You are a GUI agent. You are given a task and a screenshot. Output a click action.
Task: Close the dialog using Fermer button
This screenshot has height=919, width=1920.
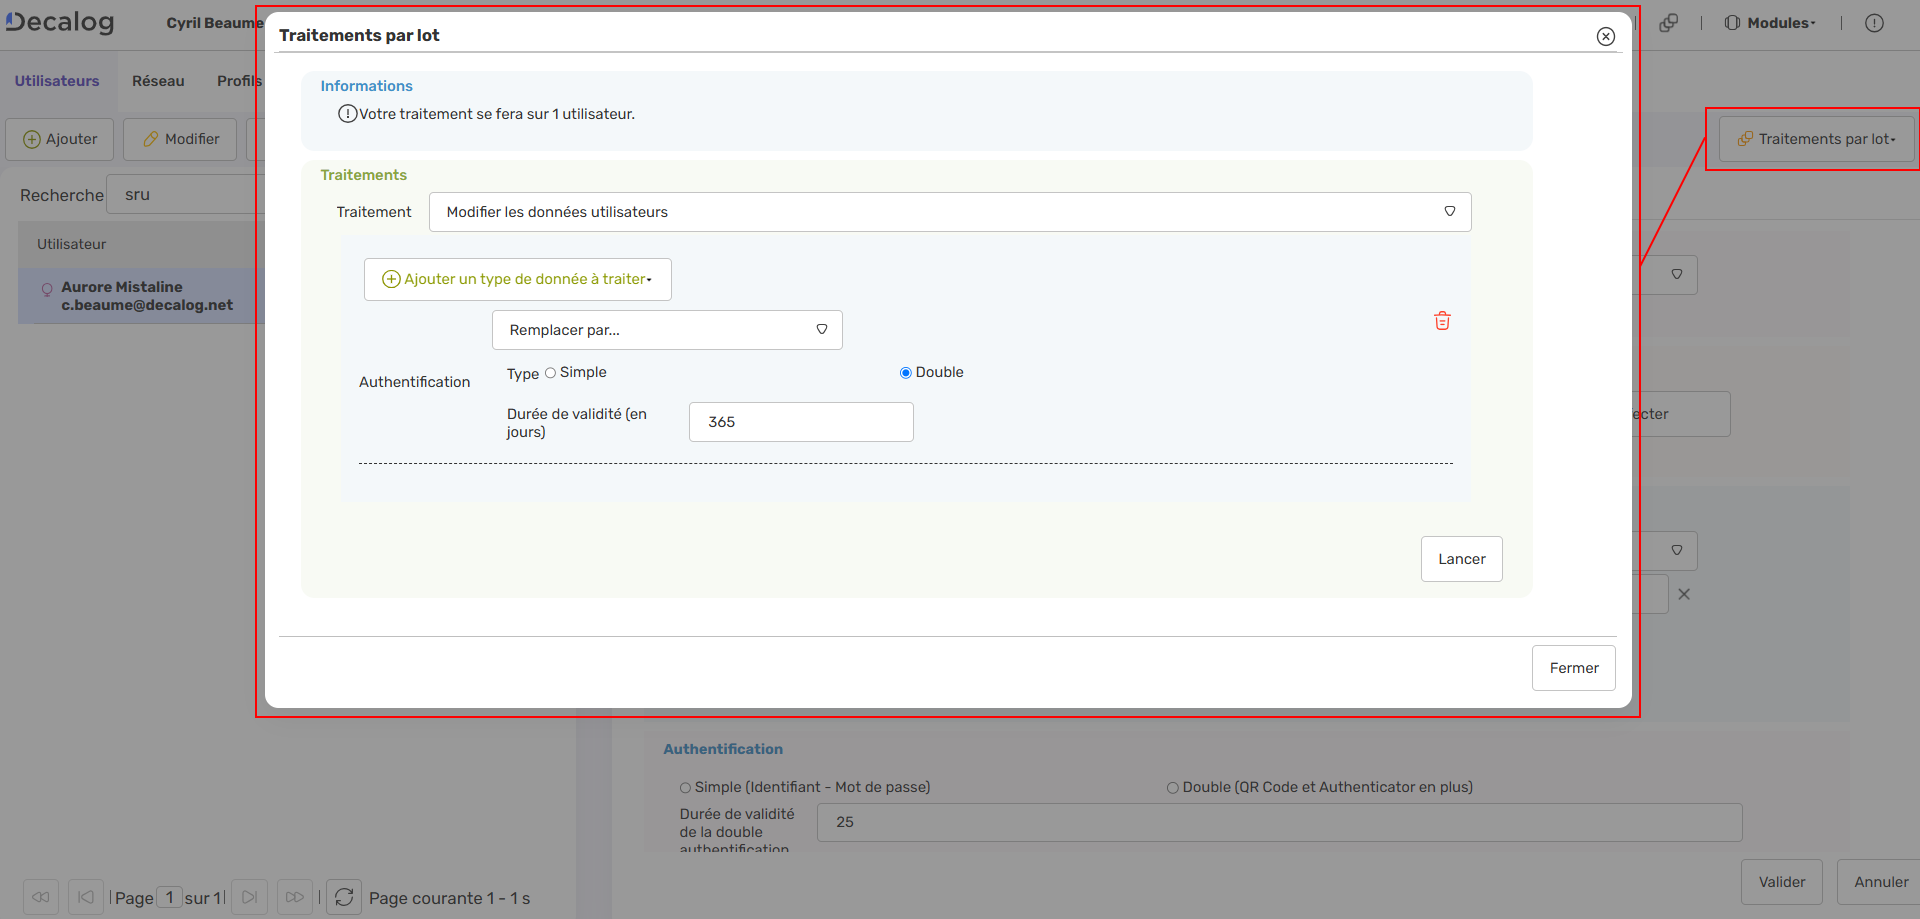tap(1573, 667)
